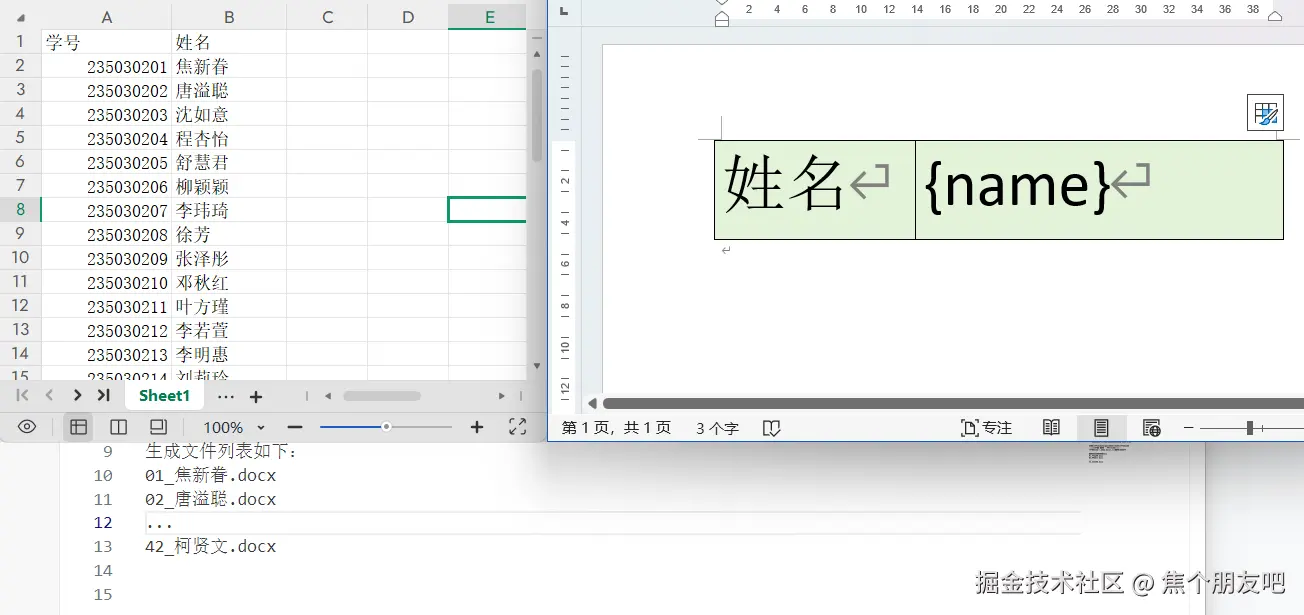Switch to normal view in the spreadsheet
Viewport: 1304px width, 615px height.
(x=78, y=427)
